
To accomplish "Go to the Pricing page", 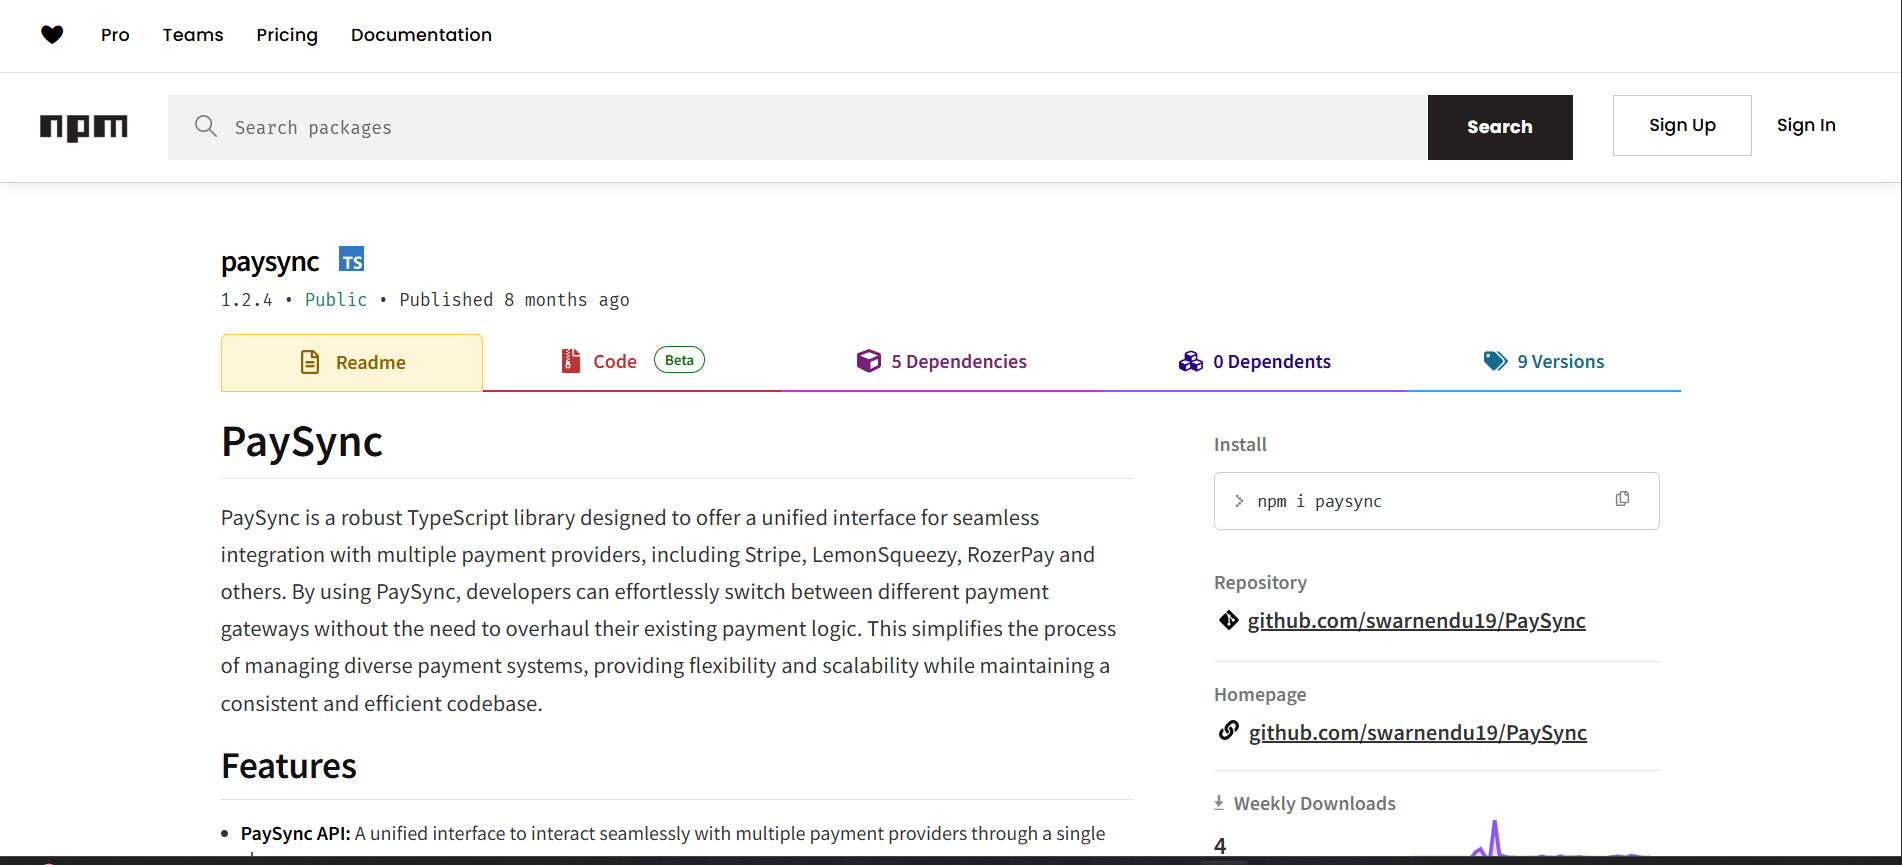I will (287, 35).
